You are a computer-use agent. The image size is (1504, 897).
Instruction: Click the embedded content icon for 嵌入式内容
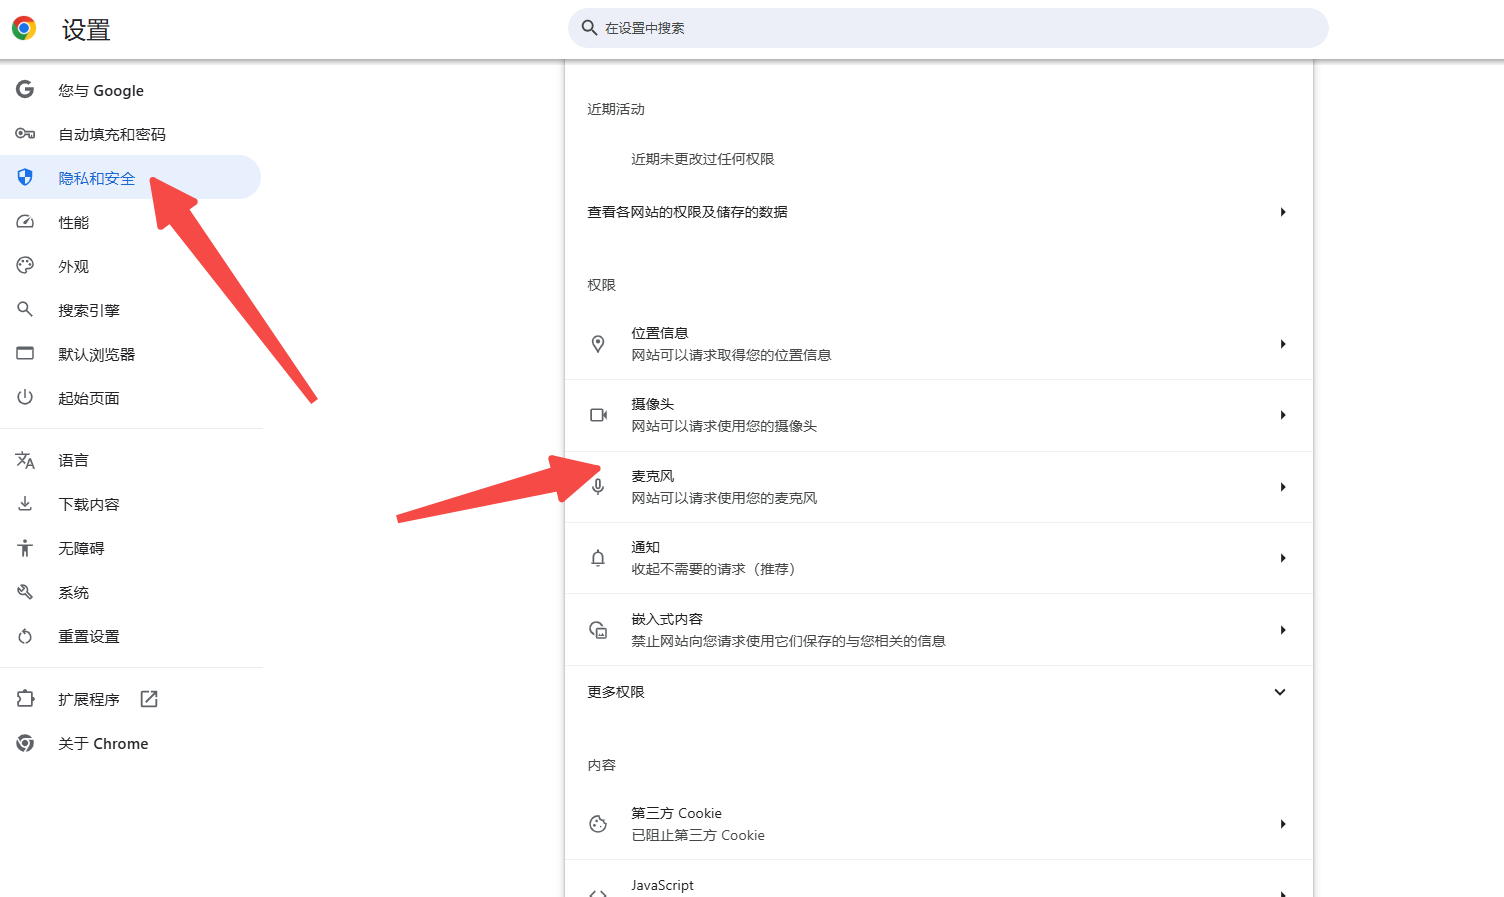coord(598,630)
